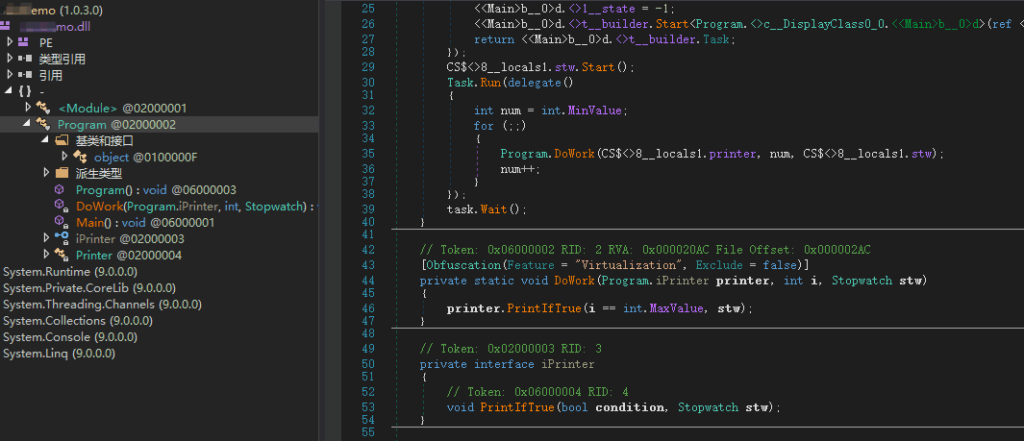Screen dimensions: 1024x441
Task: Expand the <Module> tree node
Action: (27, 107)
